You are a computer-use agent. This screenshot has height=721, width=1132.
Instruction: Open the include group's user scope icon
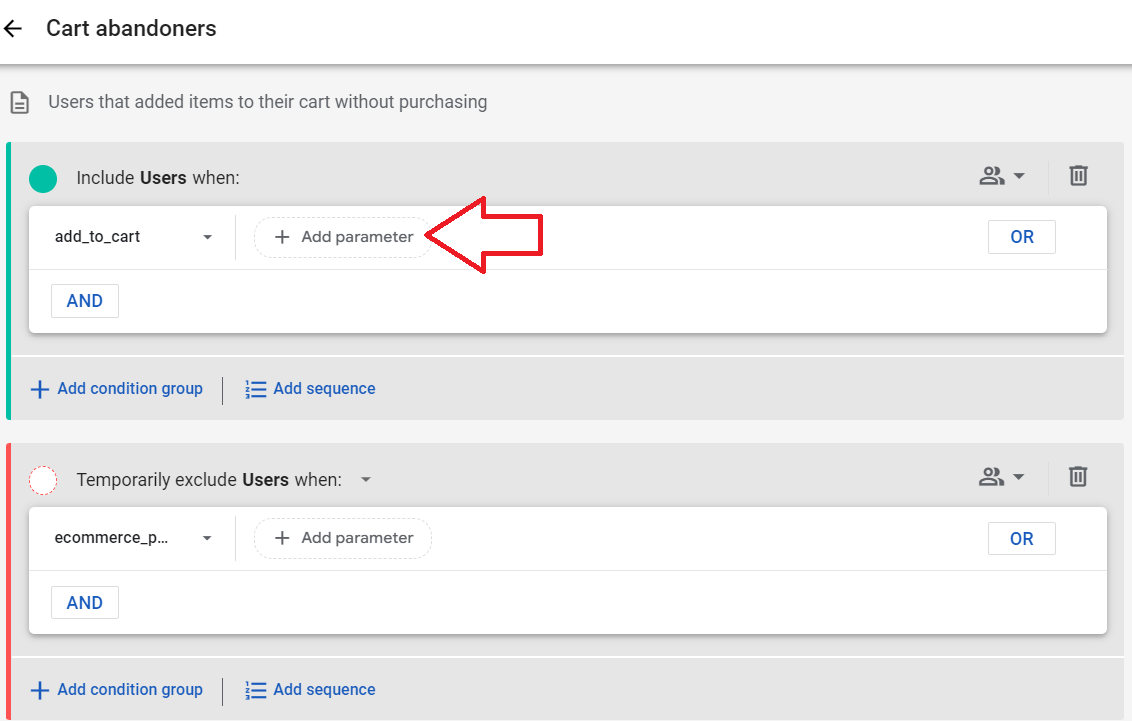point(1001,176)
